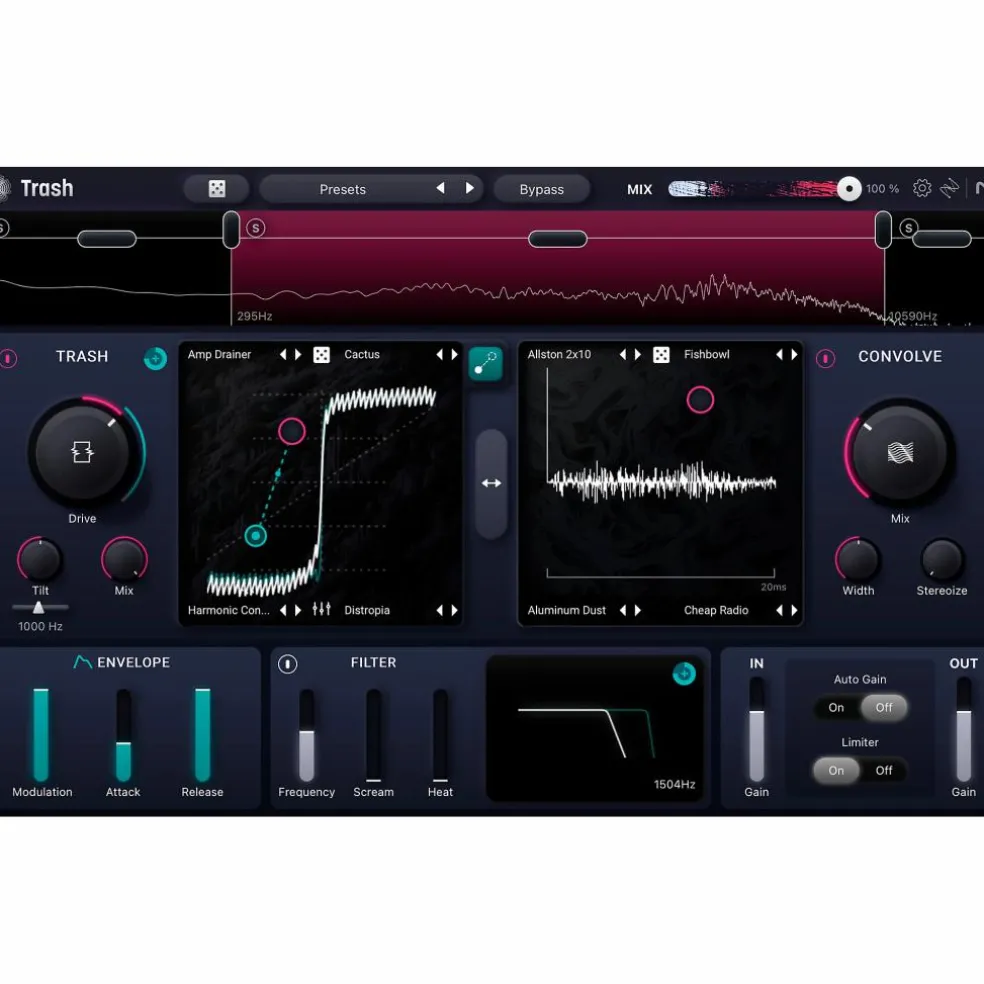Solo the middle band with S button
This screenshot has height=984, width=984.
click(x=255, y=228)
